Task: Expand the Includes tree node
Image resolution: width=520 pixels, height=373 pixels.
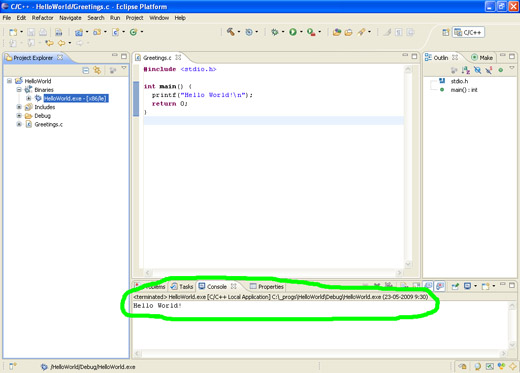Action: pyautogui.click(x=19, y=107)
